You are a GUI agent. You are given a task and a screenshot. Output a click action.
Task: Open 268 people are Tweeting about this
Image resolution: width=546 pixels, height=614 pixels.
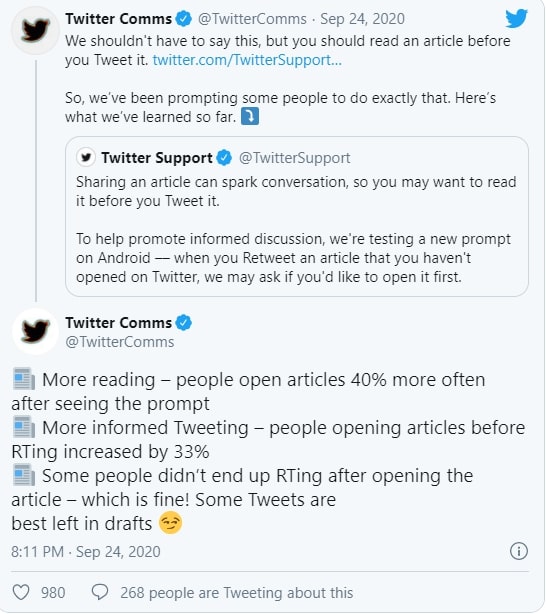click(x=237, y=592)
